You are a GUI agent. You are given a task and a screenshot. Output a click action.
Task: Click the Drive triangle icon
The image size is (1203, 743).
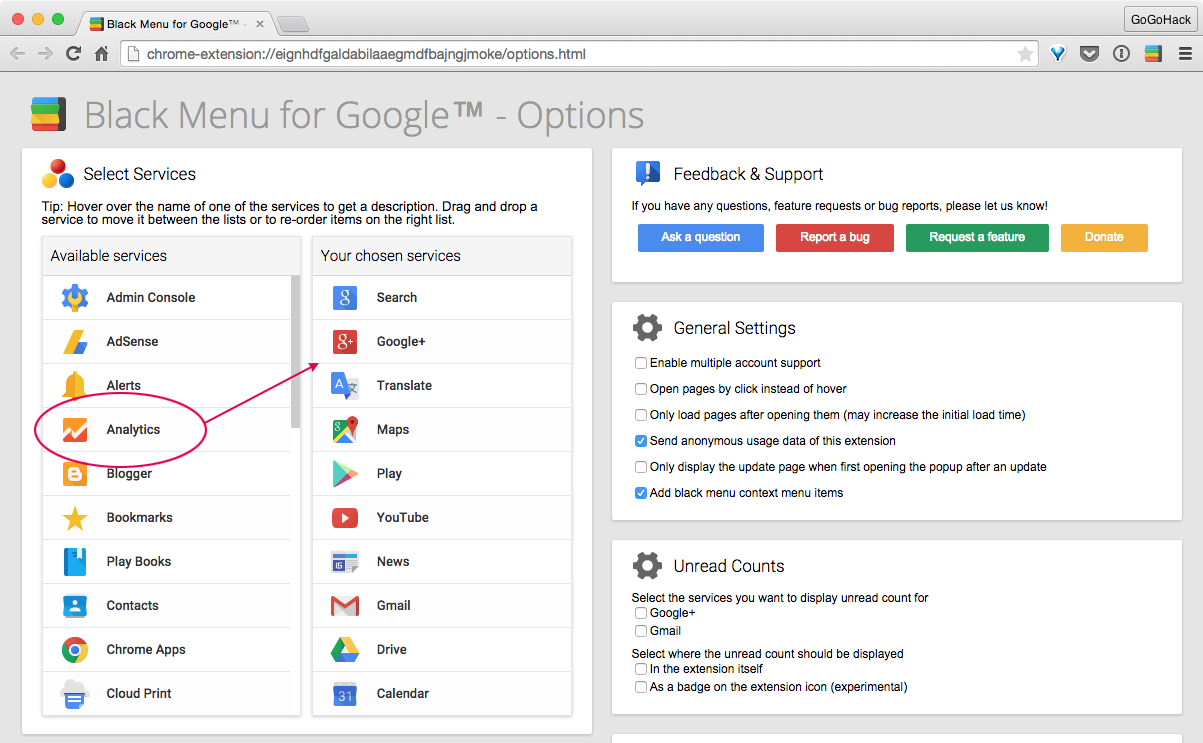[x=345, y=650]
